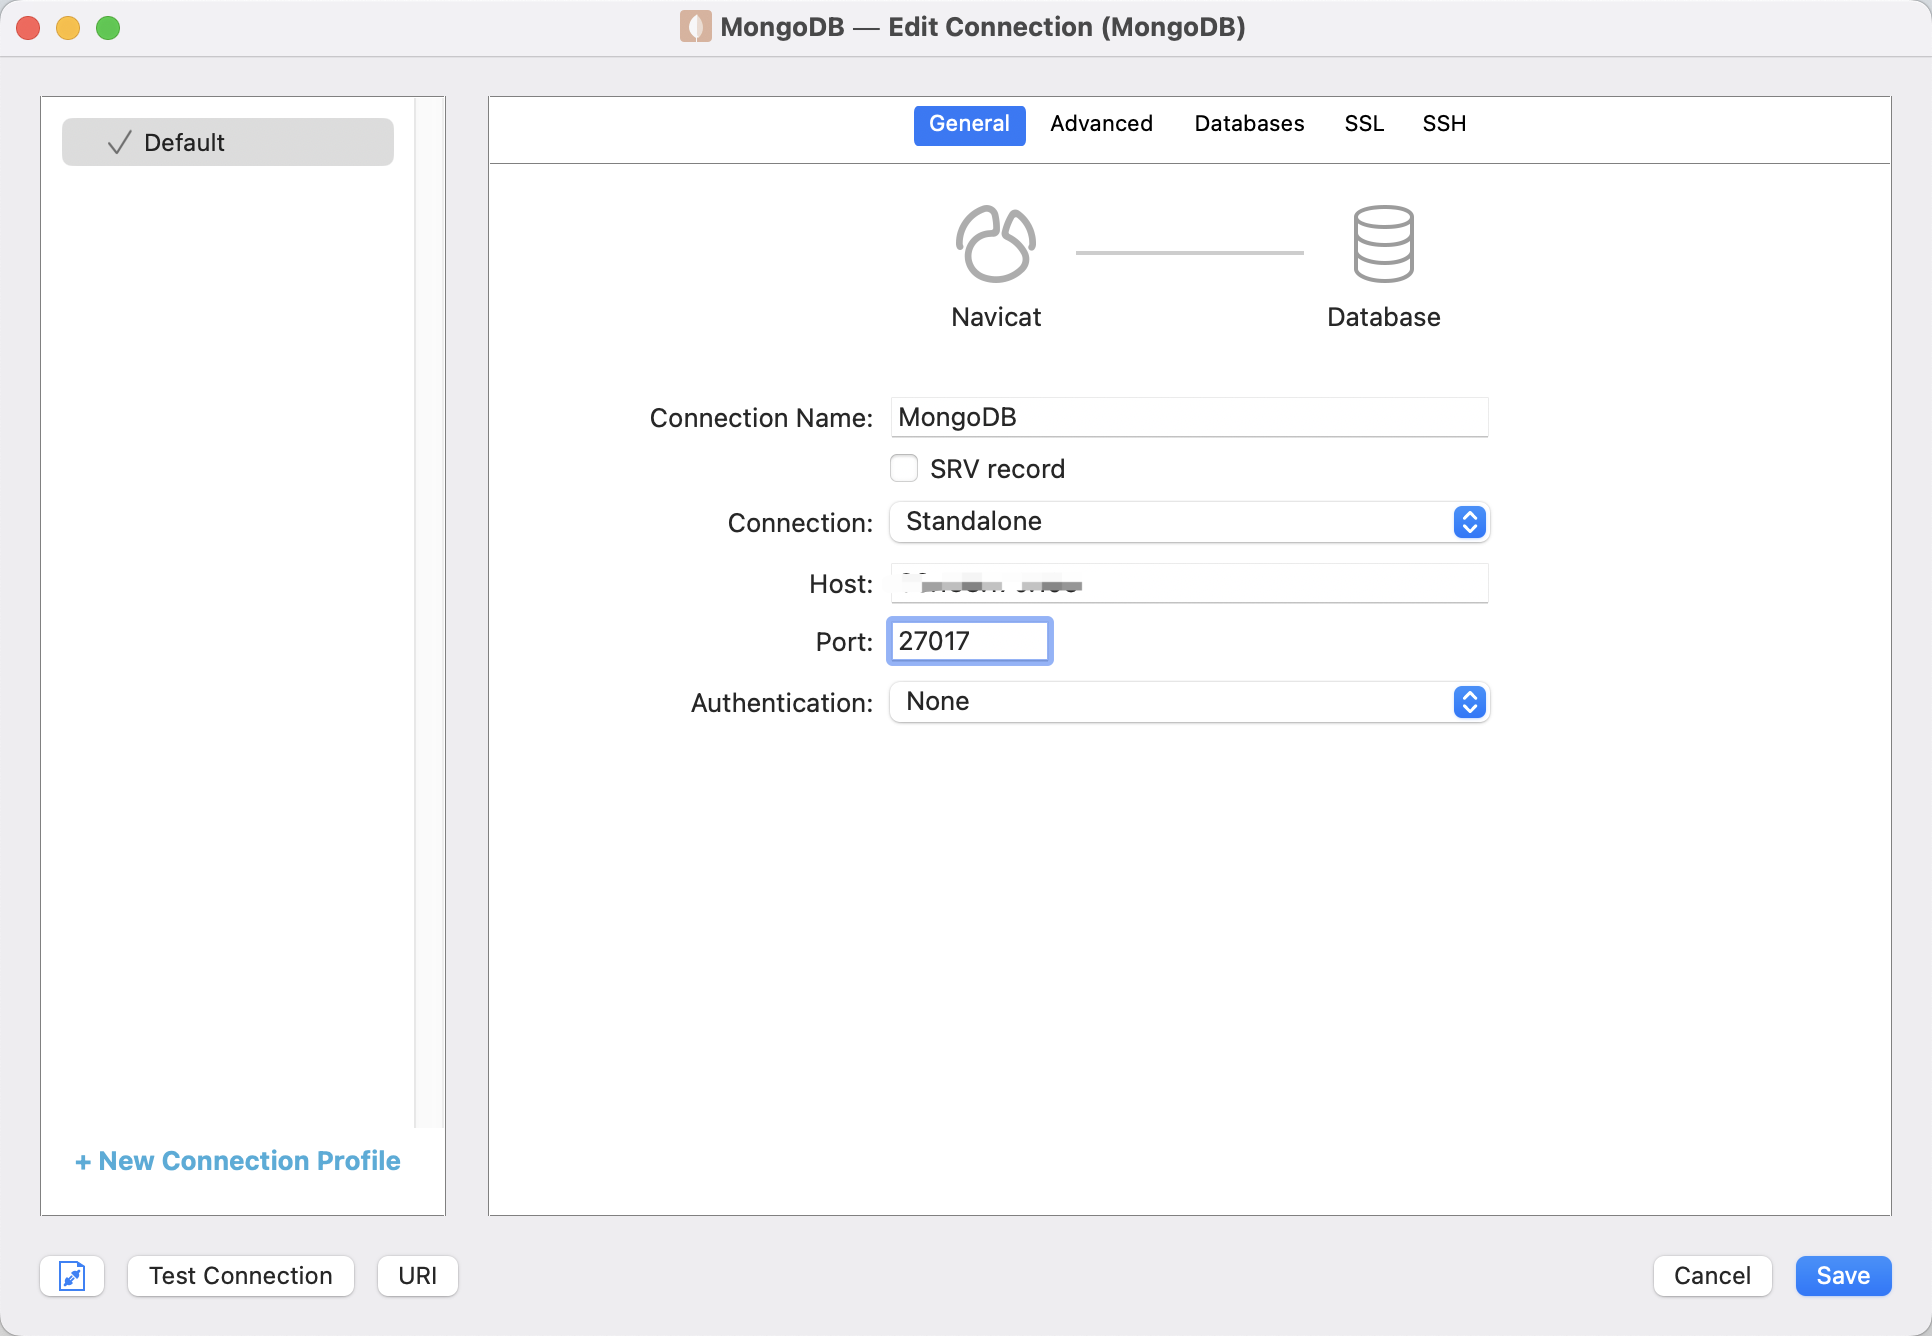Click the profile list scrollbar
Viewport: 1932px width, 1336px height.
[429, 612]
